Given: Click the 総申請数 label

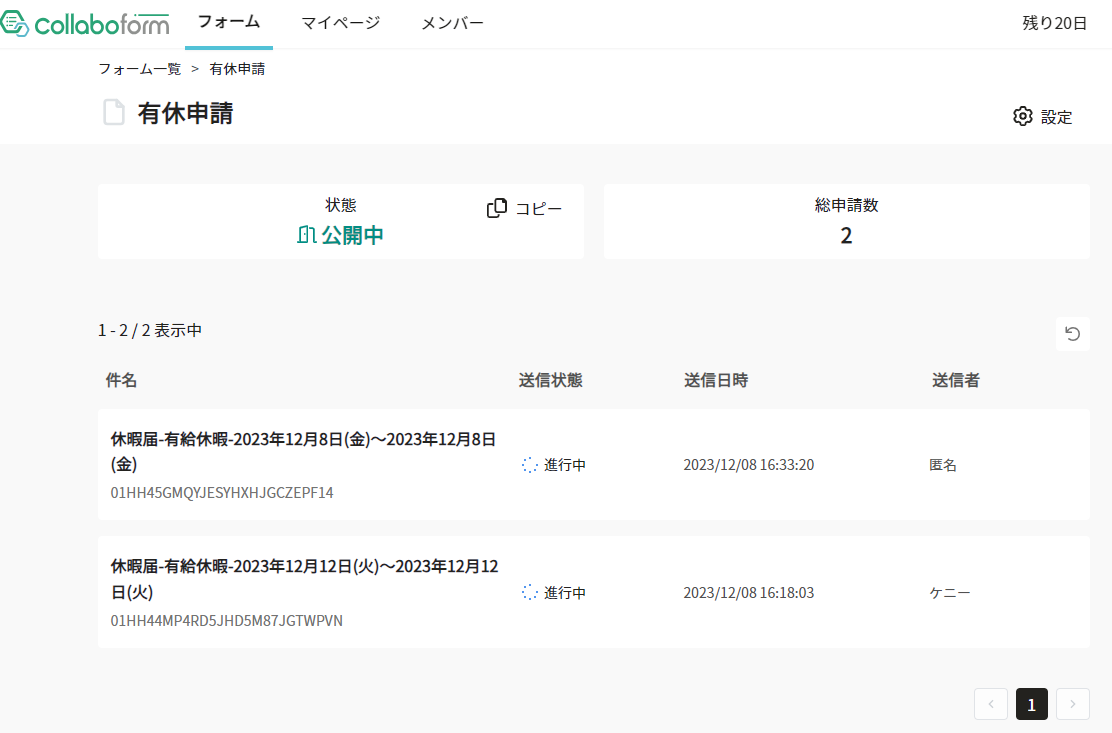Looking at the screenshot, I should (846, 206).
